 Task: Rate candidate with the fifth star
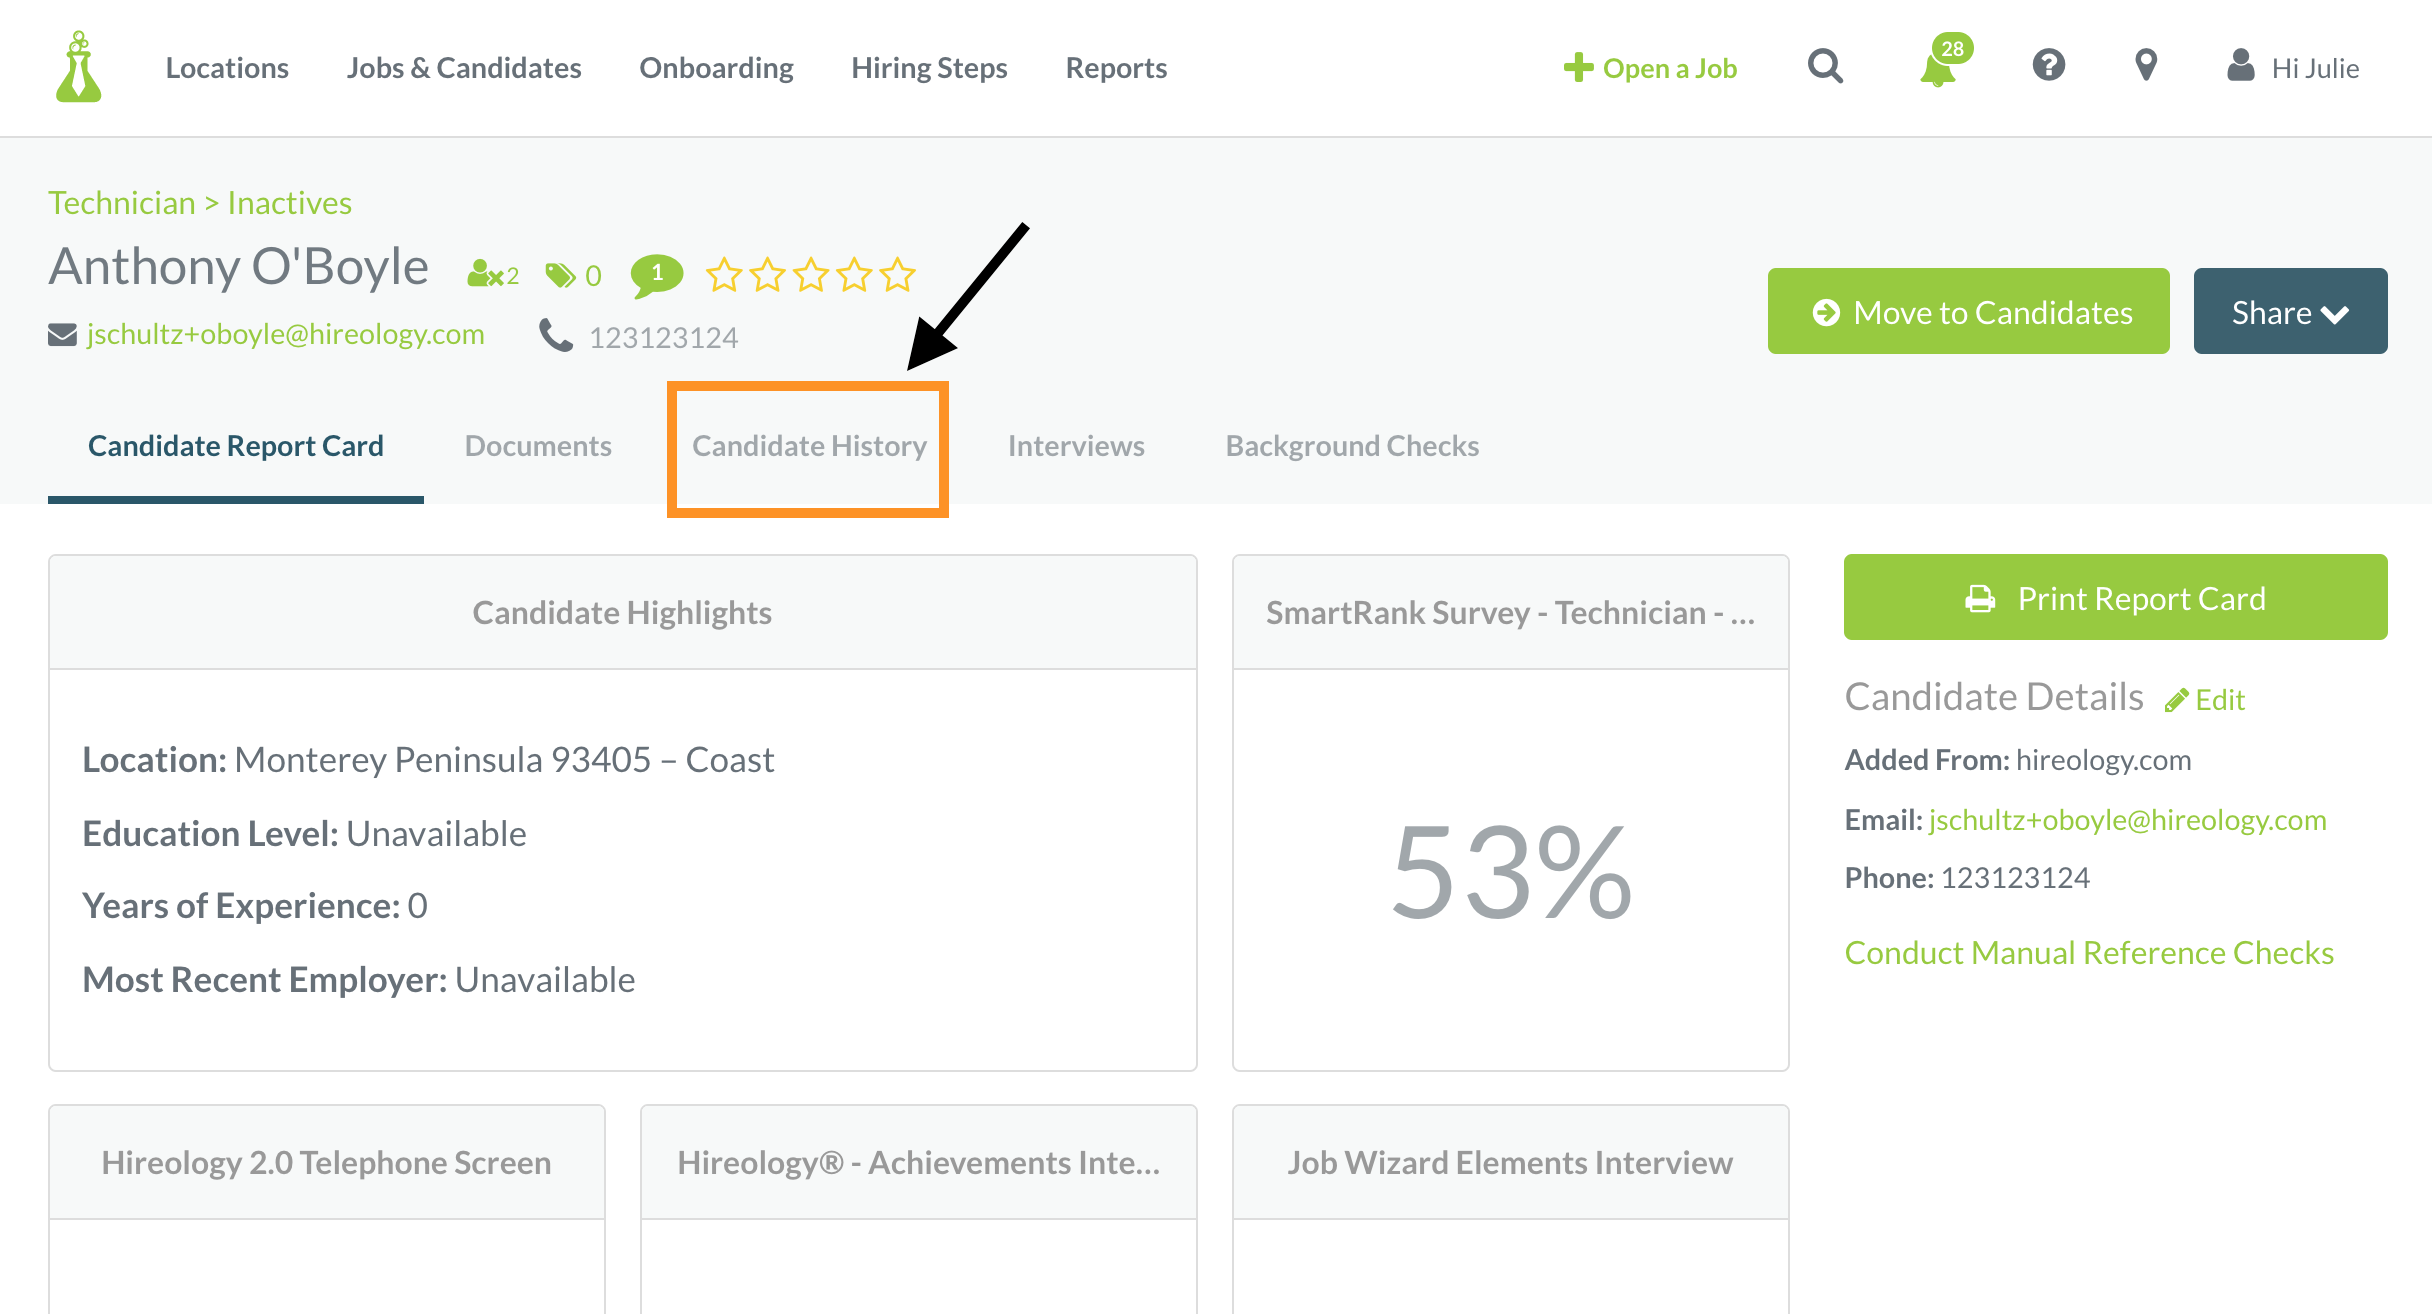[898, 274]
